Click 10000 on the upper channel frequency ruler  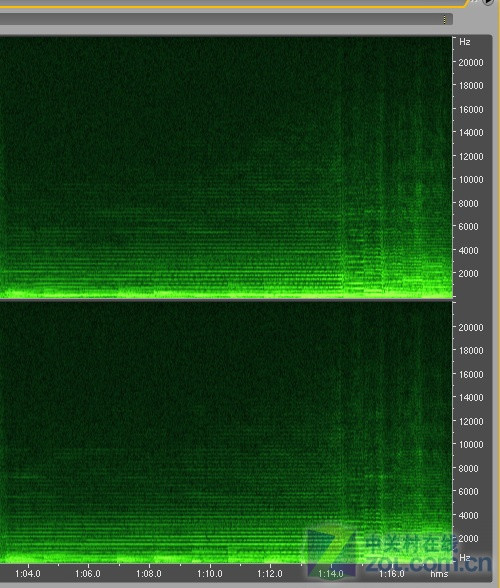pos(471,180)
